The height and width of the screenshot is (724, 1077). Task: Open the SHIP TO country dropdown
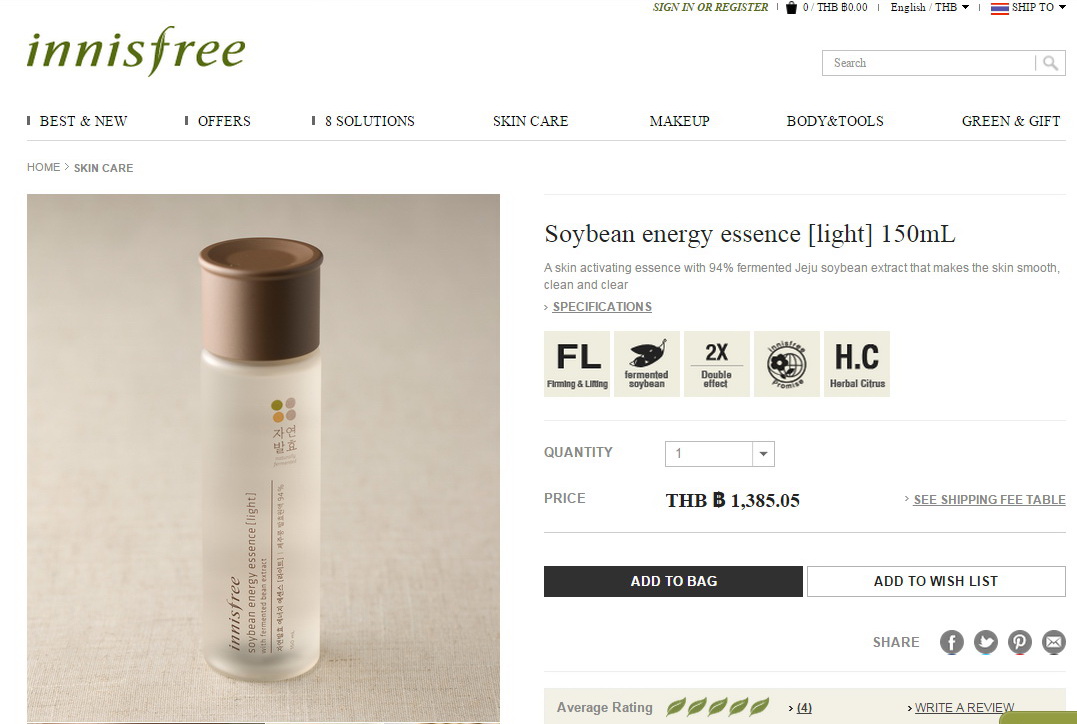(x=1028, y=8)
